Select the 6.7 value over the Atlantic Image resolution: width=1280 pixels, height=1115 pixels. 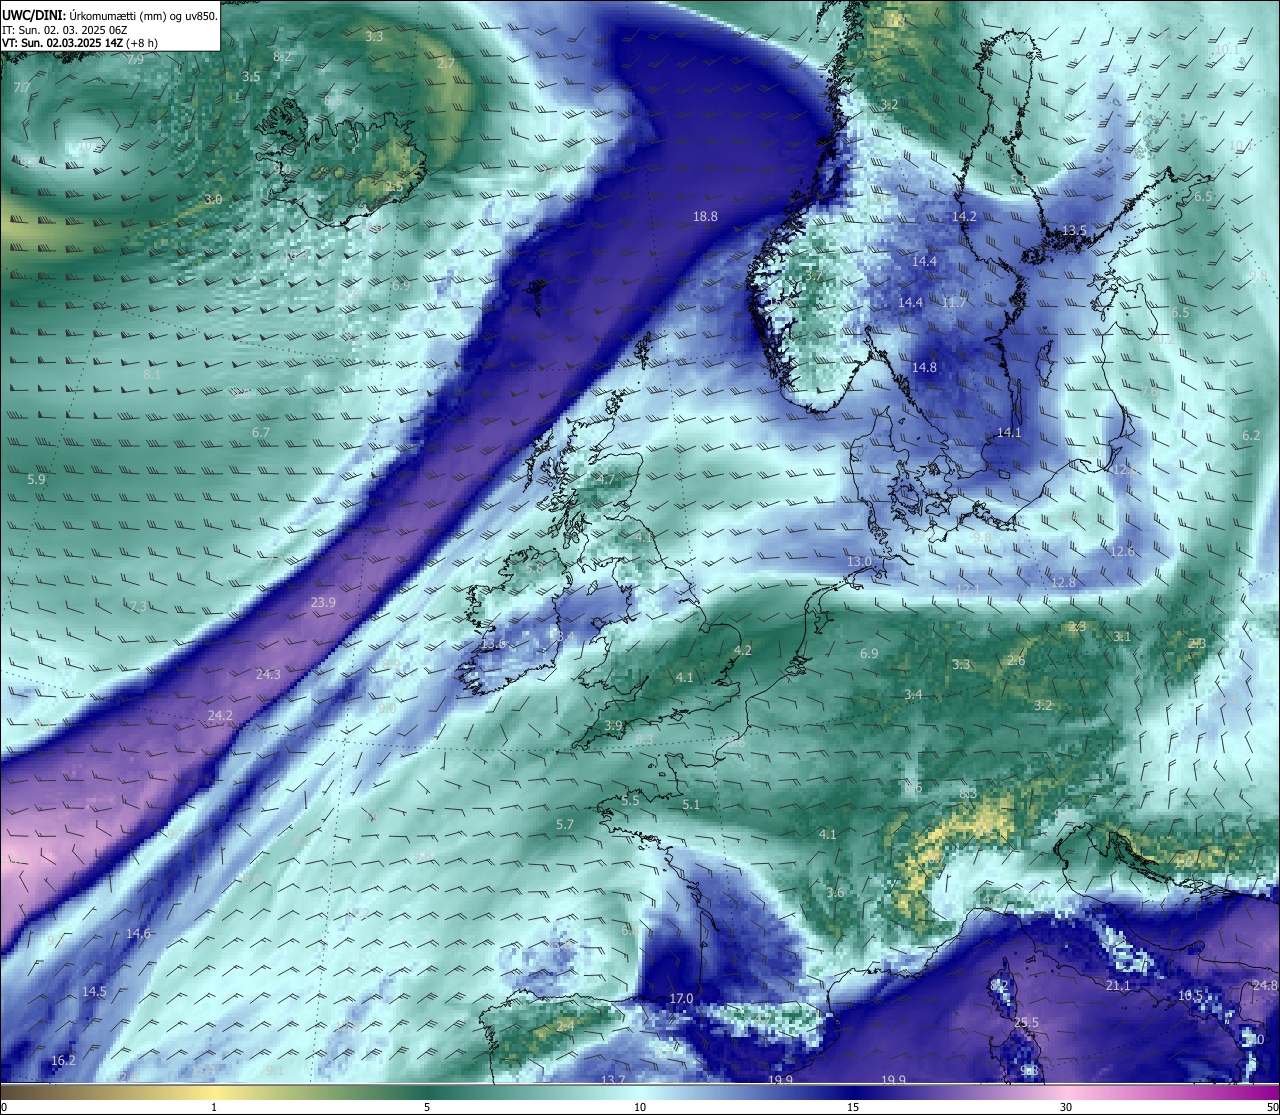pyautogui.click(x=261, y=432)
